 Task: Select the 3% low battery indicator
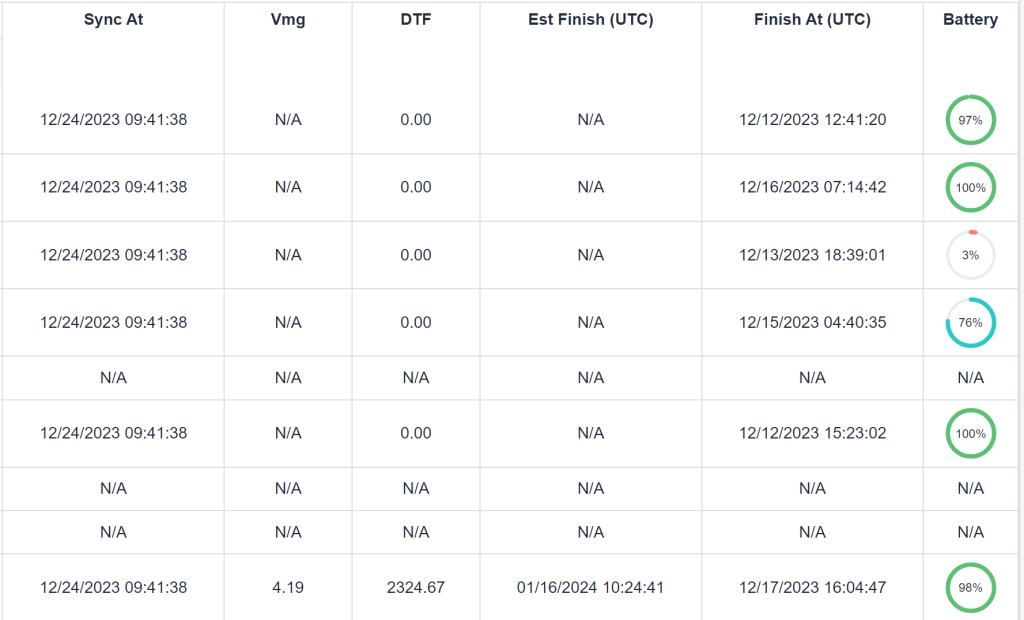pos(970,255)
